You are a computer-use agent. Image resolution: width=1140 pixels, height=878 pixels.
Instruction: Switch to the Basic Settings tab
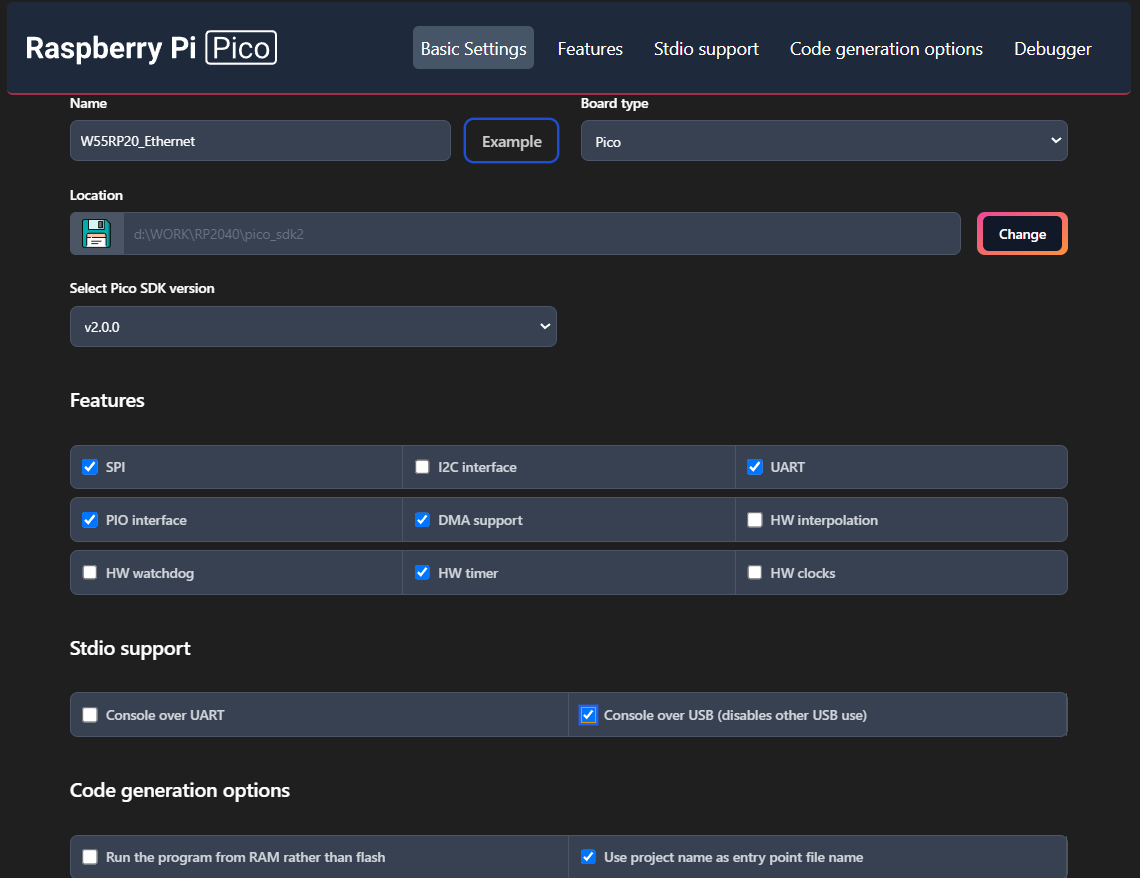(x=473, y=48)
